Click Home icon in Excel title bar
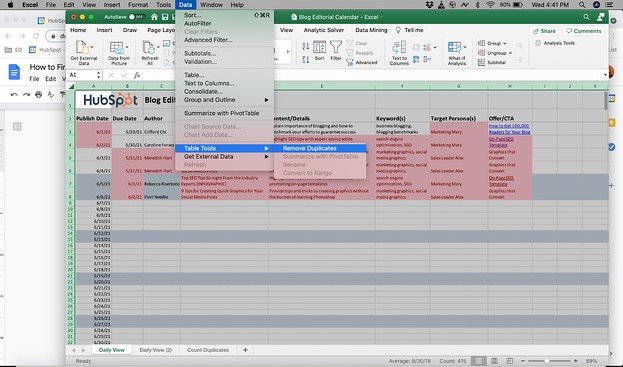Screen dimensions: 623x367 (x=154, y=17)
